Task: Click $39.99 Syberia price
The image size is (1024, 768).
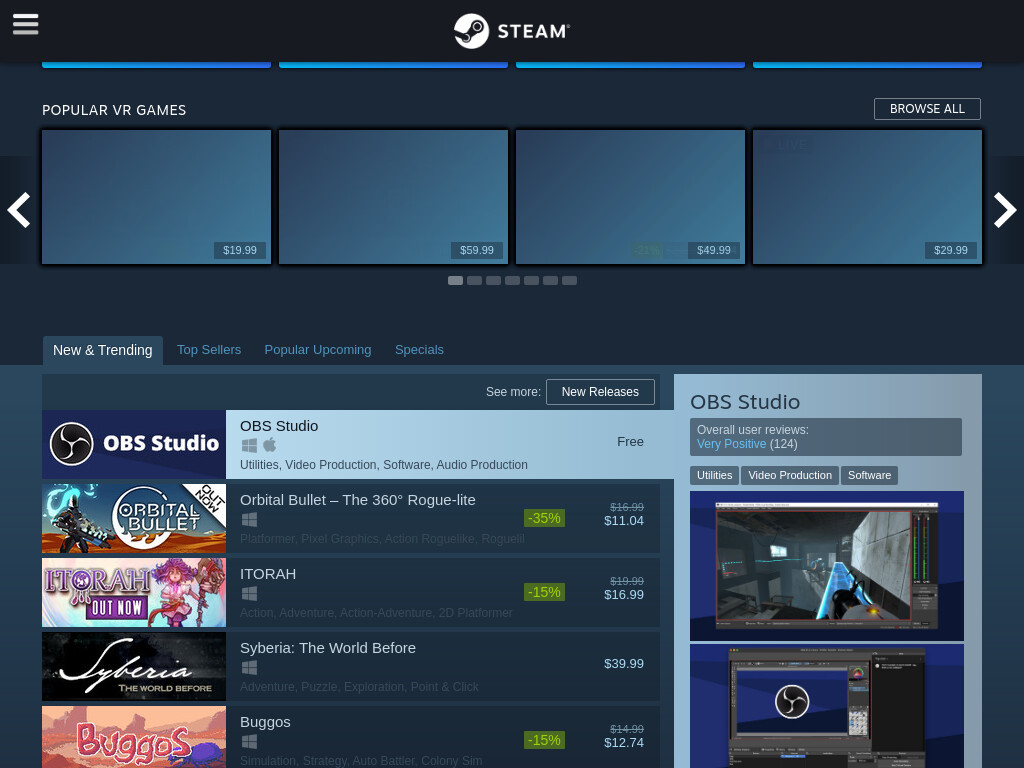Action: [x=624, y=664]
